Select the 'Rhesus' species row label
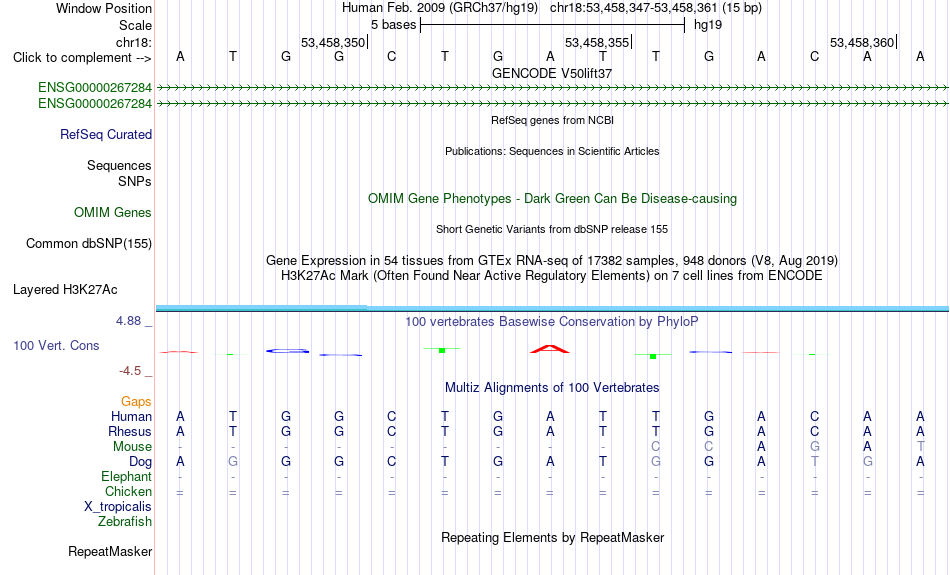Viewport: 950px width, 575px height. pos(130,431)
